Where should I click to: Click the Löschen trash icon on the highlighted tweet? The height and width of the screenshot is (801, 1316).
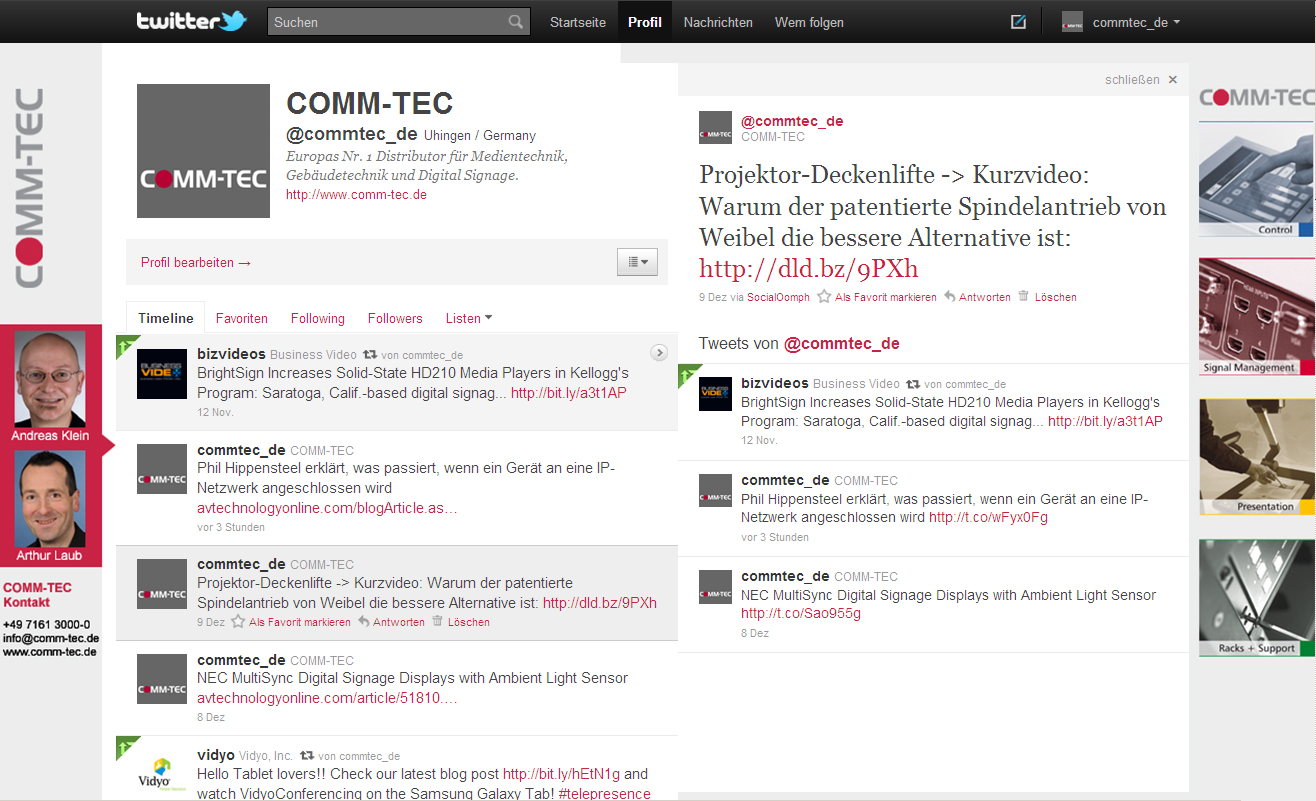tap(437, 621)
